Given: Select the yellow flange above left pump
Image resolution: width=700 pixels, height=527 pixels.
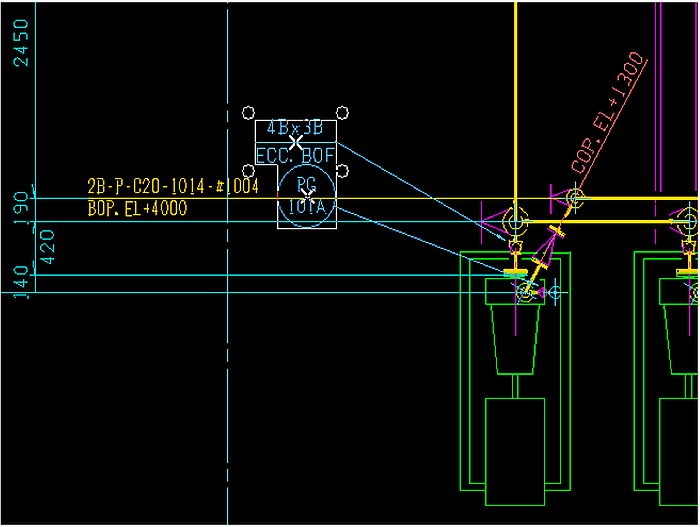Looking at the screenshot, I should pos(517,271).
